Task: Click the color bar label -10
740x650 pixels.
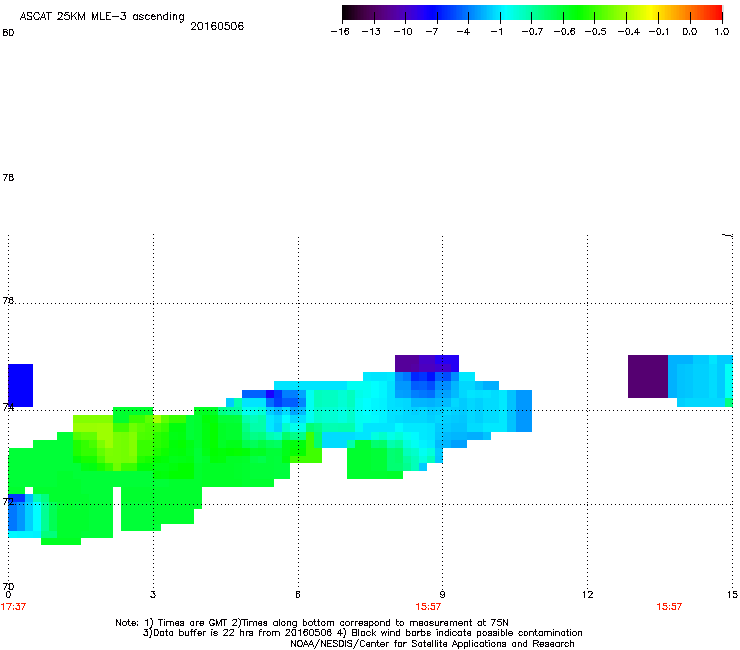Action: 403,32
